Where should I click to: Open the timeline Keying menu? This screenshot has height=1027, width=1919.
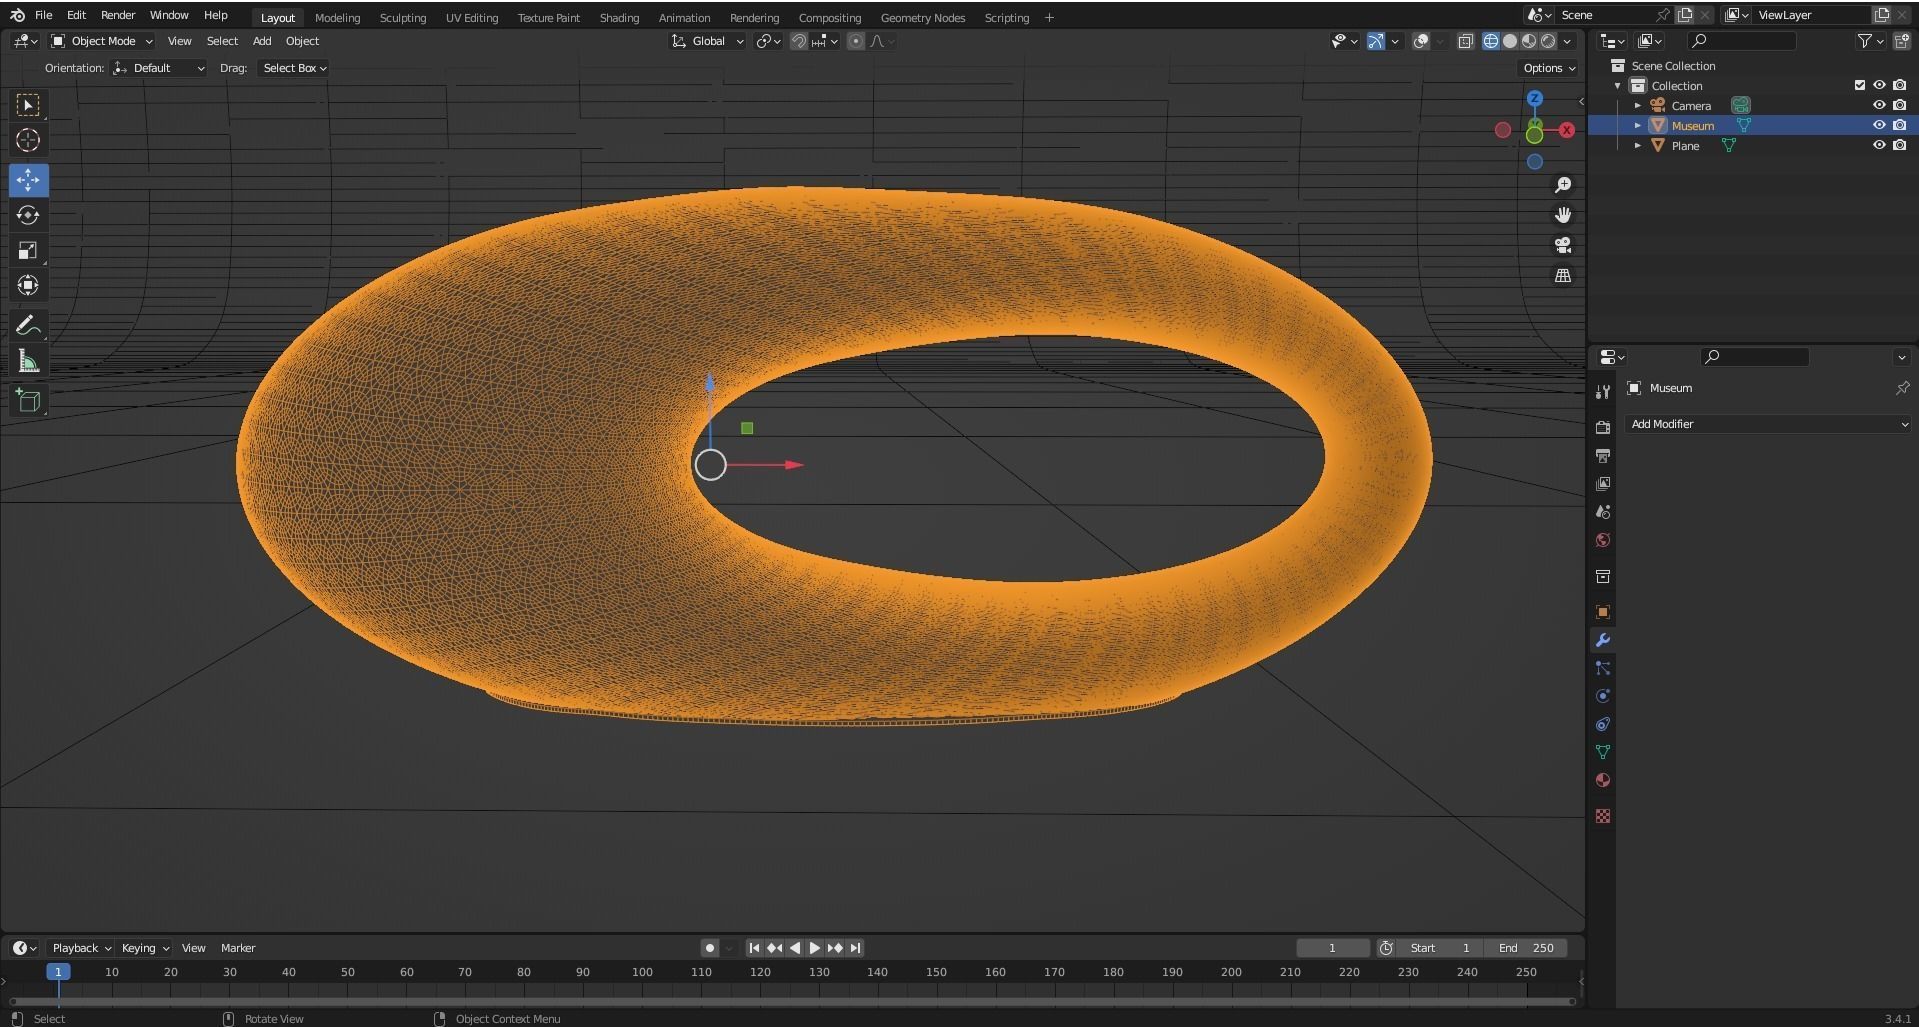145,948
